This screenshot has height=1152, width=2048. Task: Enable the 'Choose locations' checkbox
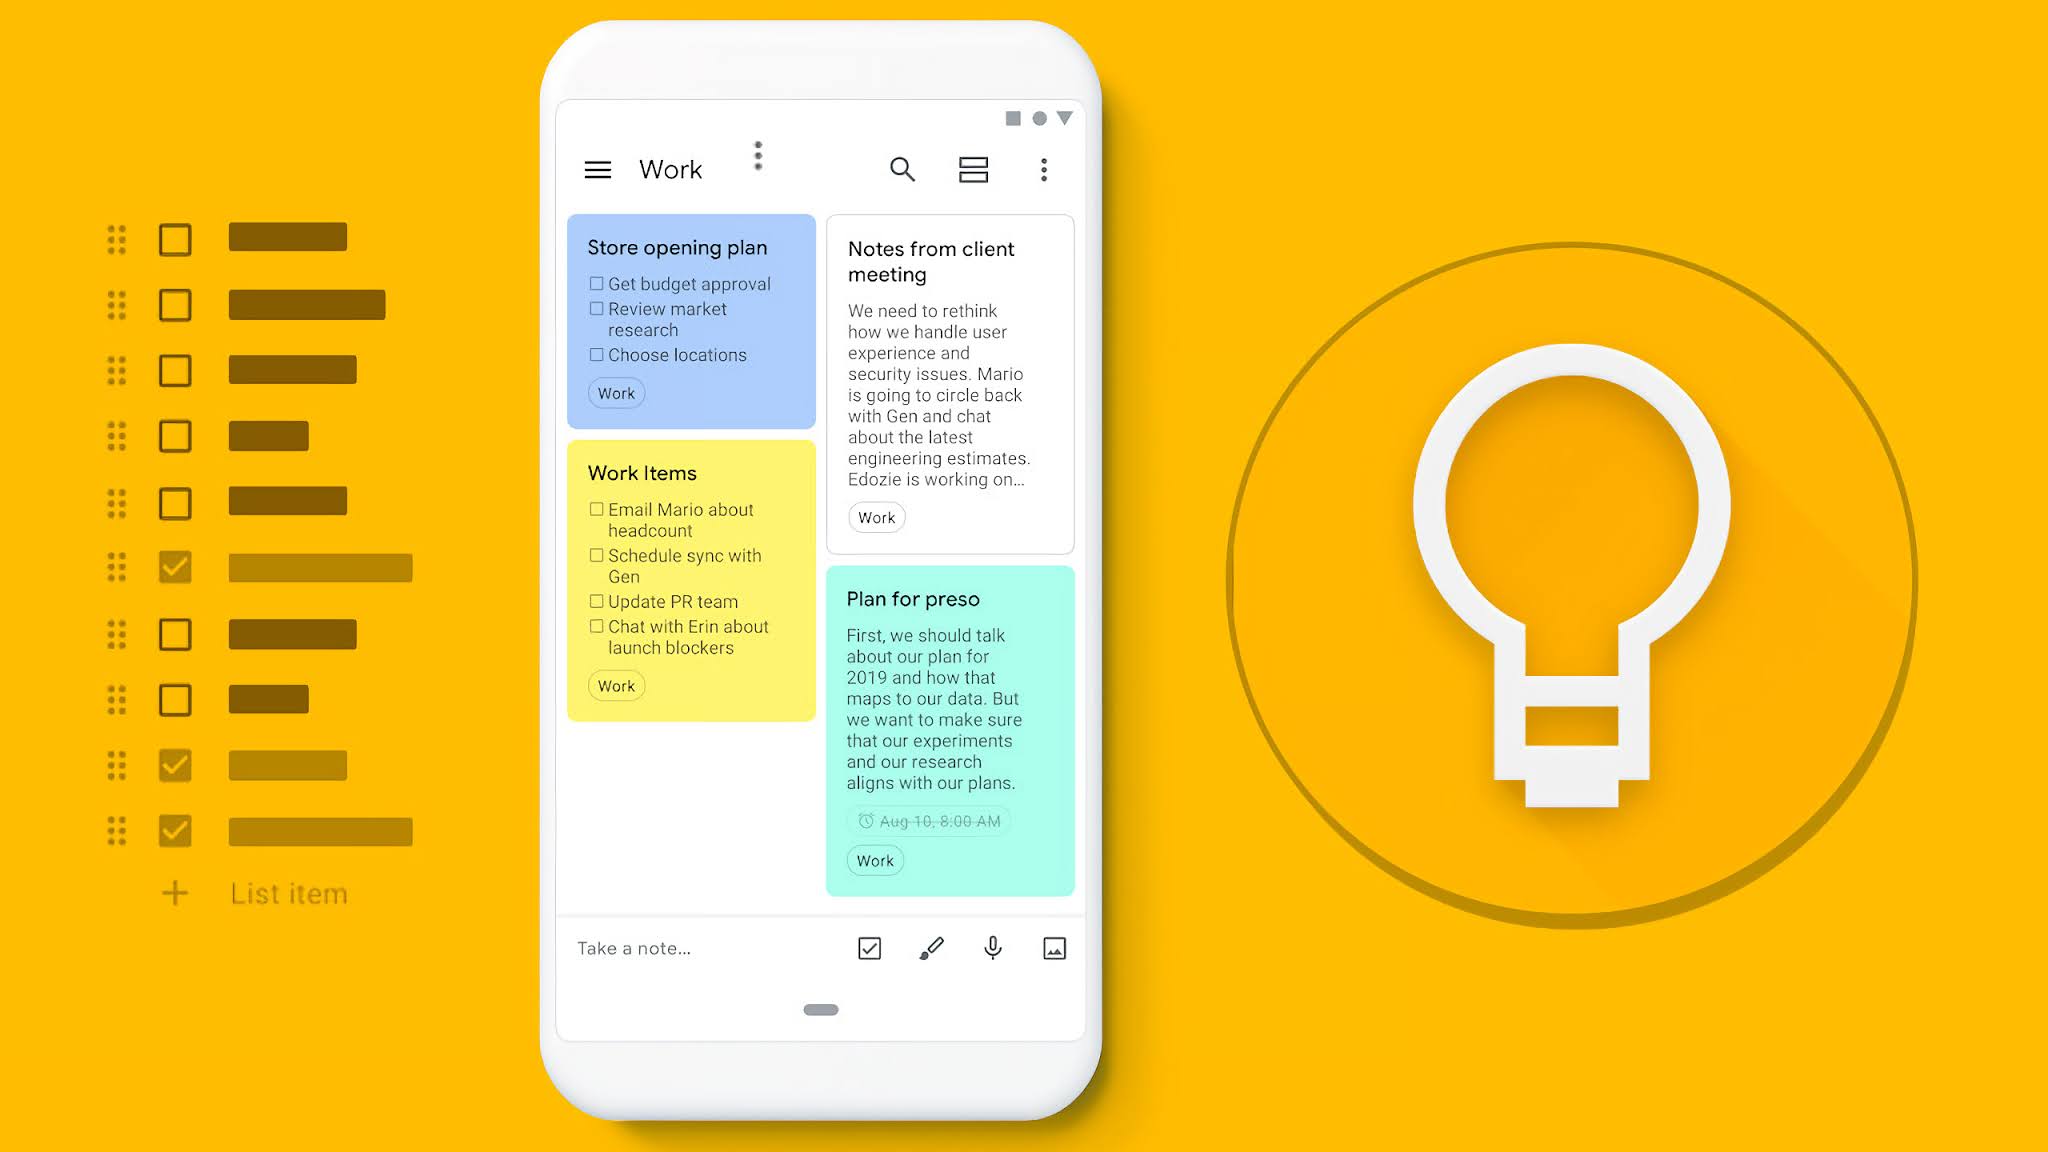596,354
